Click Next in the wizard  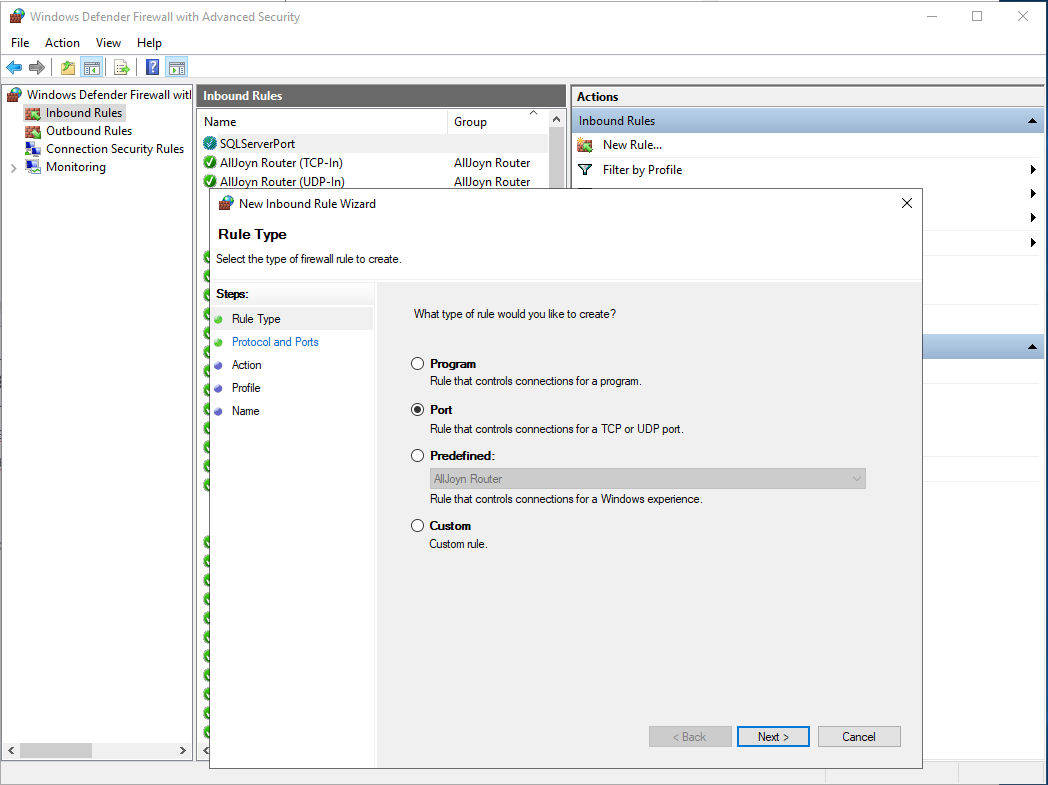[773, 737]
